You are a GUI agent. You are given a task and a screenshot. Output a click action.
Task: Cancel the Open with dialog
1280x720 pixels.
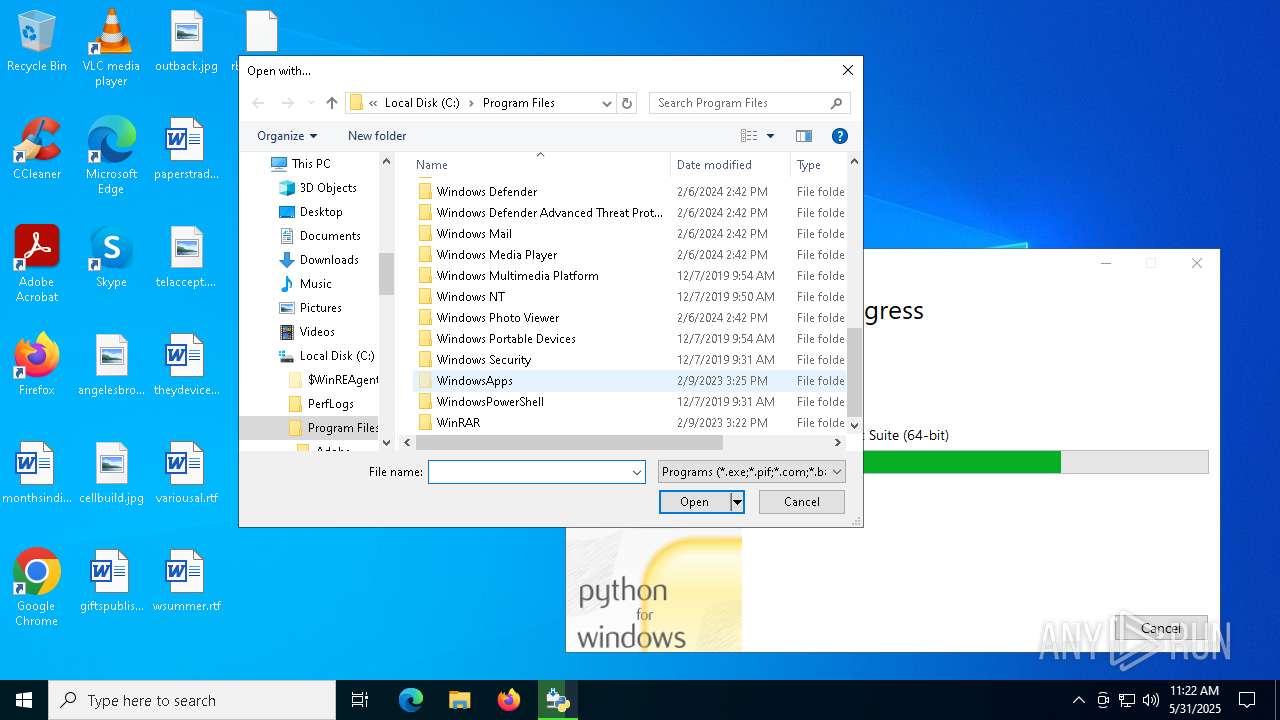point(802,502)
